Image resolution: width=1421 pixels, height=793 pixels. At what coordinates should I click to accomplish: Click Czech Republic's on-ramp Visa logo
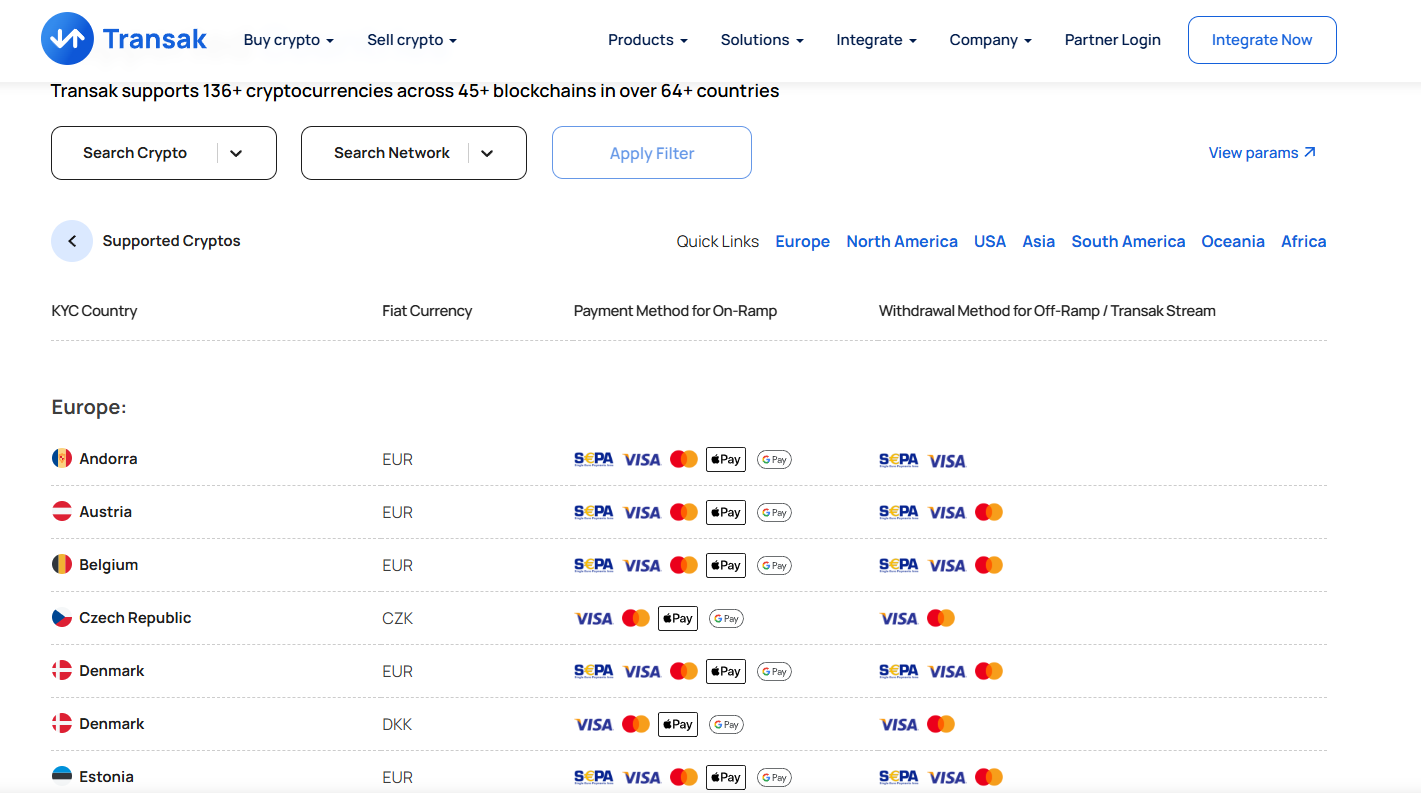pos(594,618)
